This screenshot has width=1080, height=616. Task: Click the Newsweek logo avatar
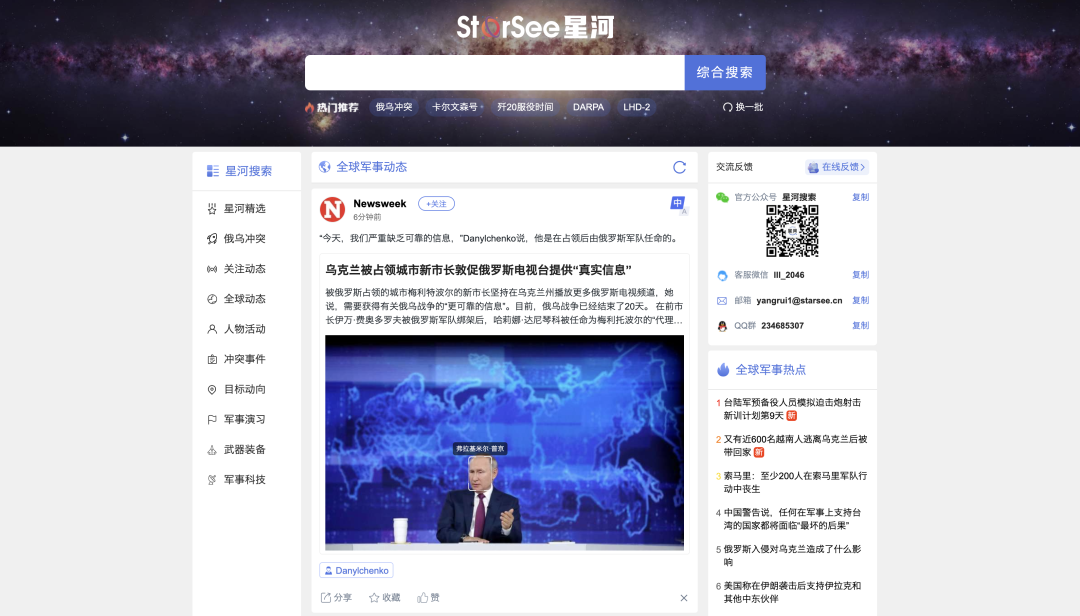[x=332, y=209]
